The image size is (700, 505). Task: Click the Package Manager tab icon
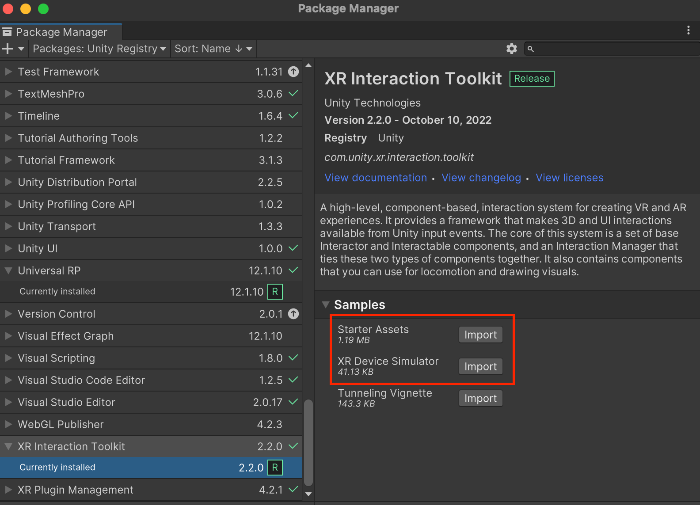coord(7,32)
